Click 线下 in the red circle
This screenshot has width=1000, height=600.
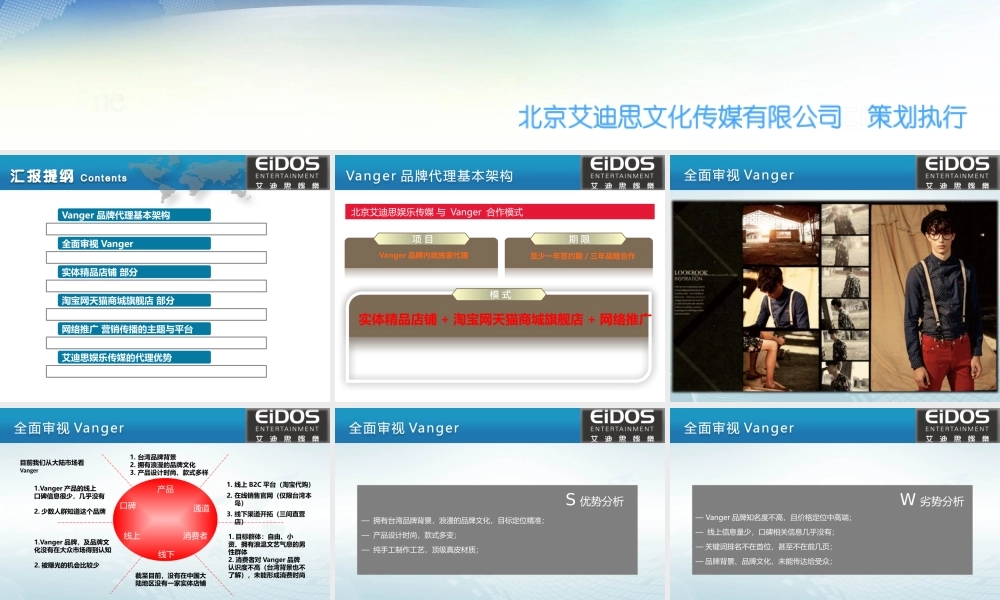(166, 555)
